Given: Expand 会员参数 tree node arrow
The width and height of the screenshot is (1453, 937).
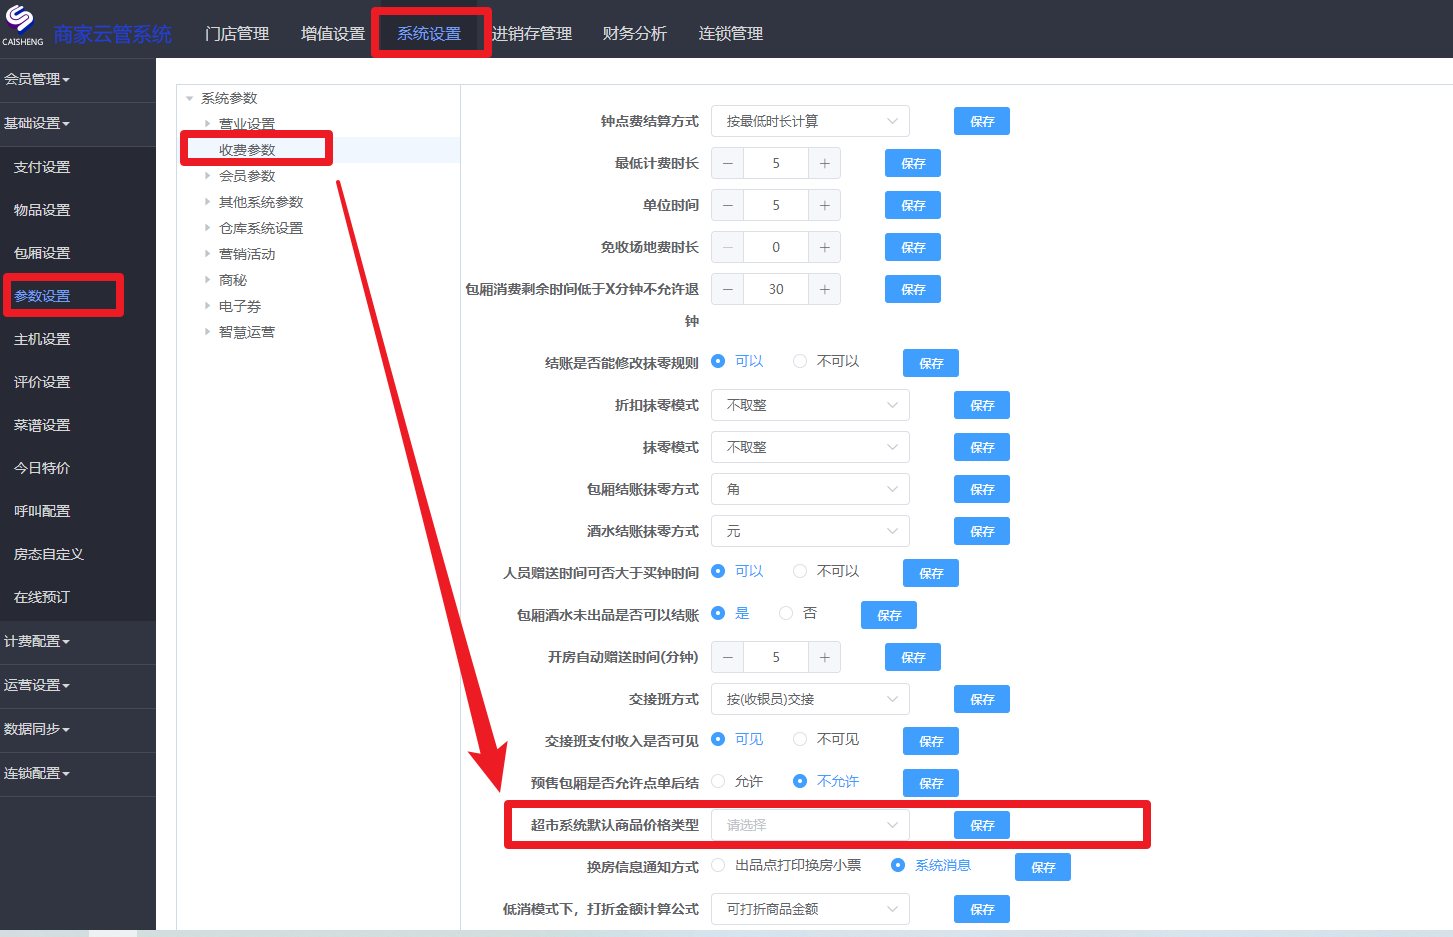Looking at the screenshot, I should pos(208,176).
